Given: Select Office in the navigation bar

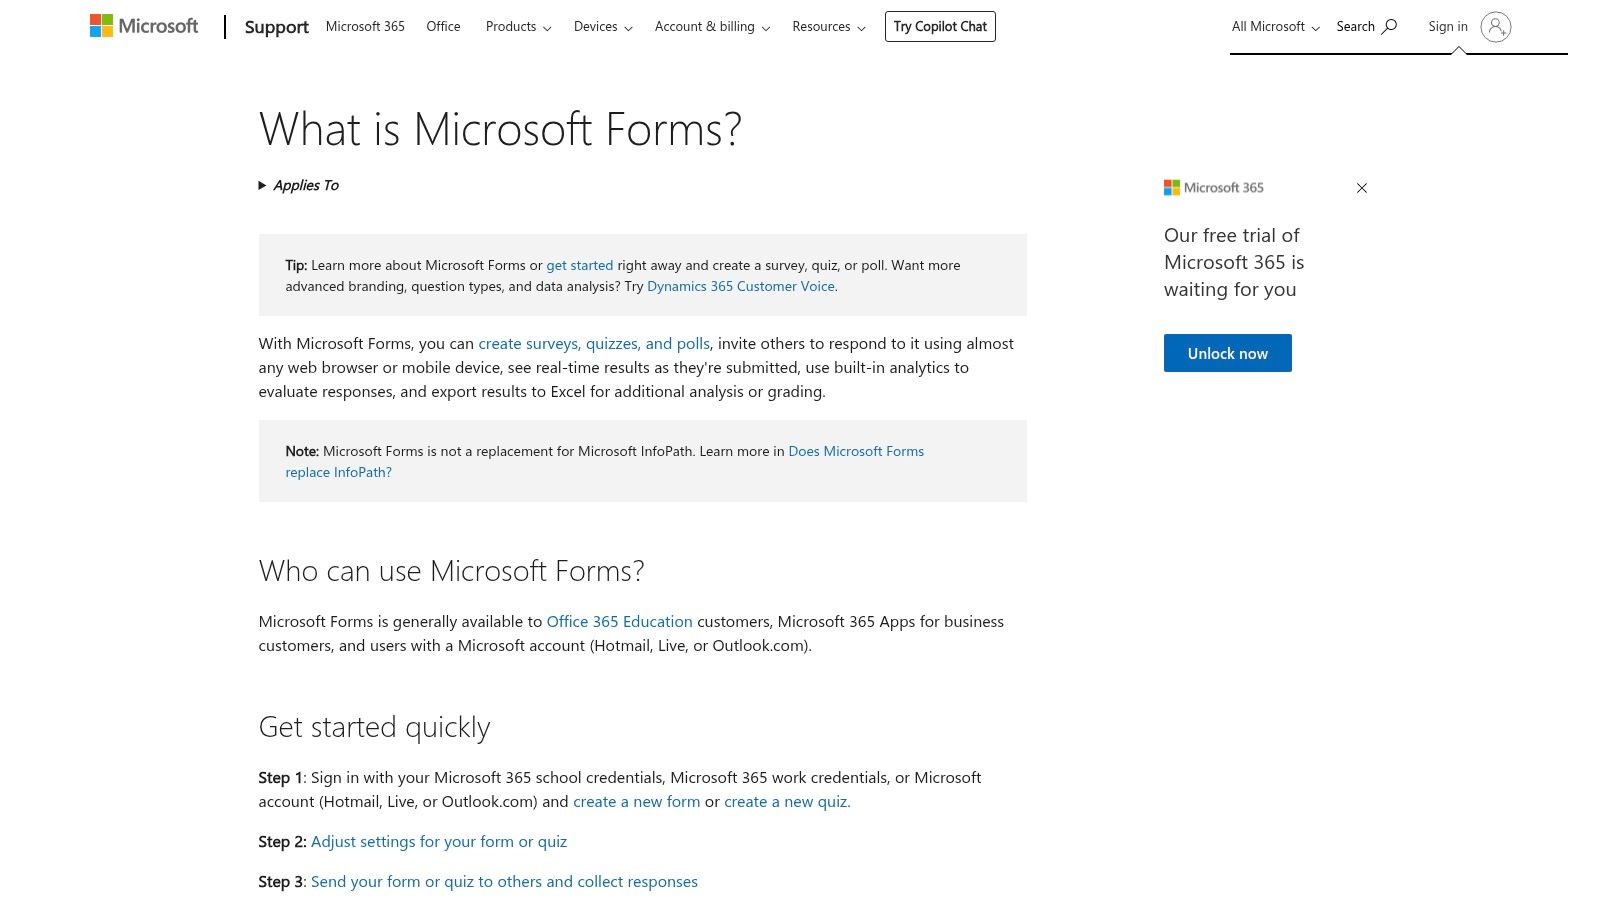Looking at the screenshot, I should tap(443, 27).
